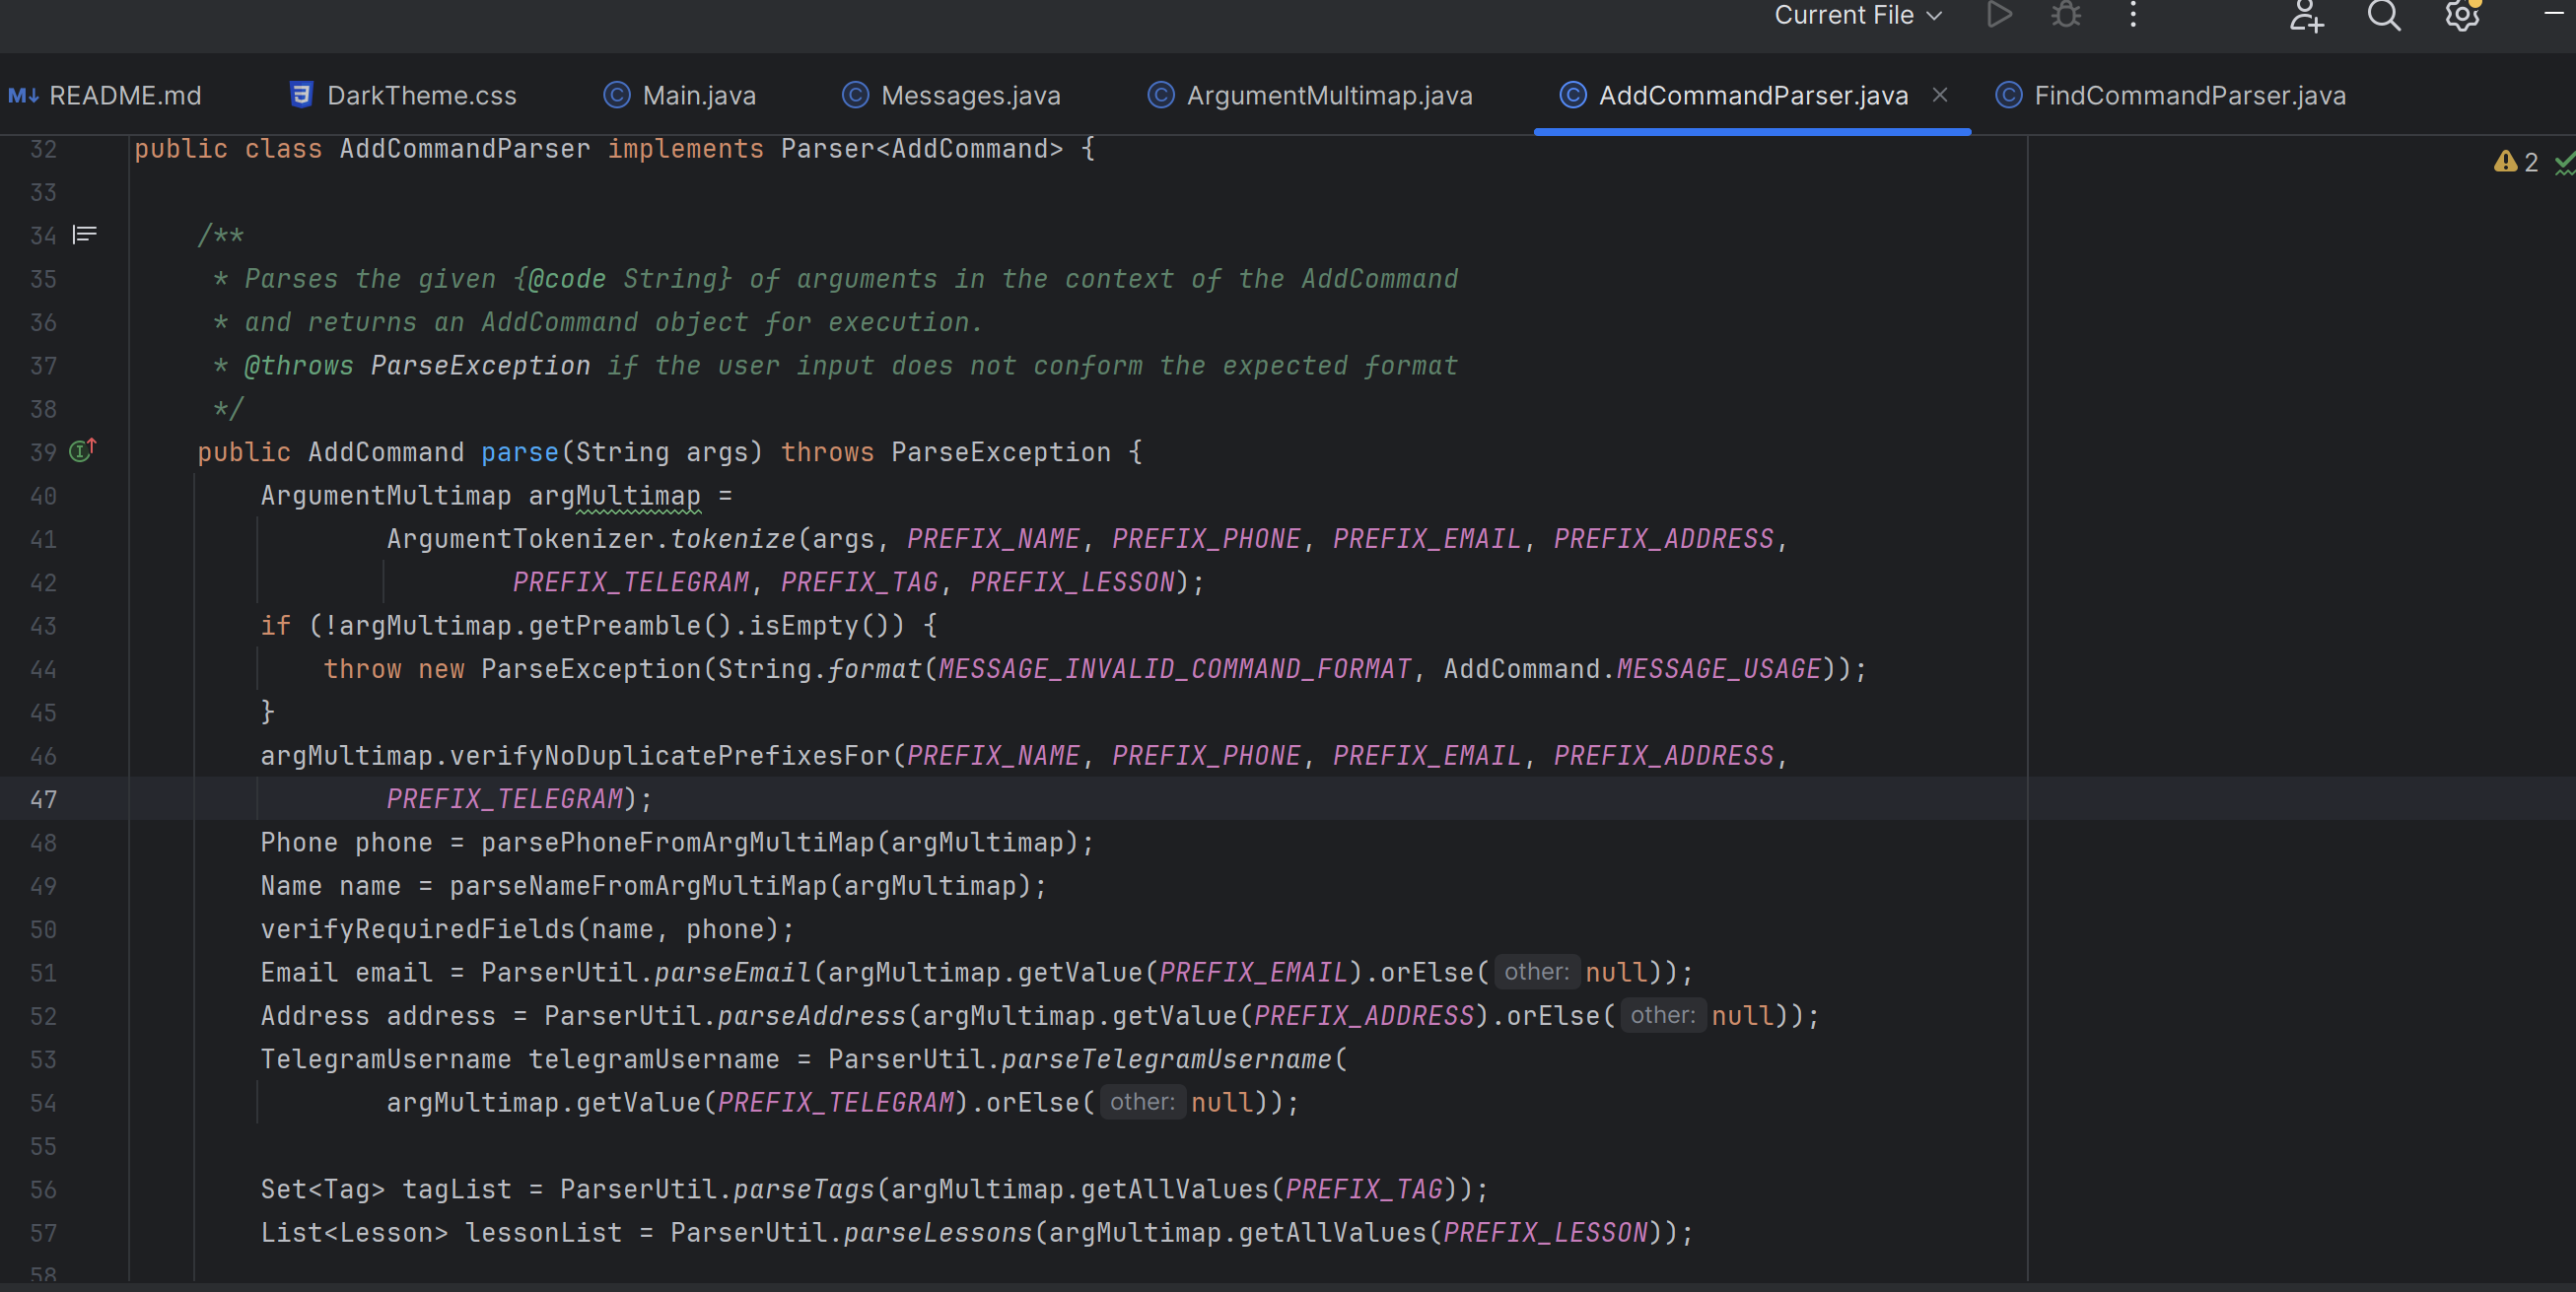The width and height of the screenshot is (2576, 1292).
Task: Close the AddCommandParser.java tab
Action: tap(1940, 95)
